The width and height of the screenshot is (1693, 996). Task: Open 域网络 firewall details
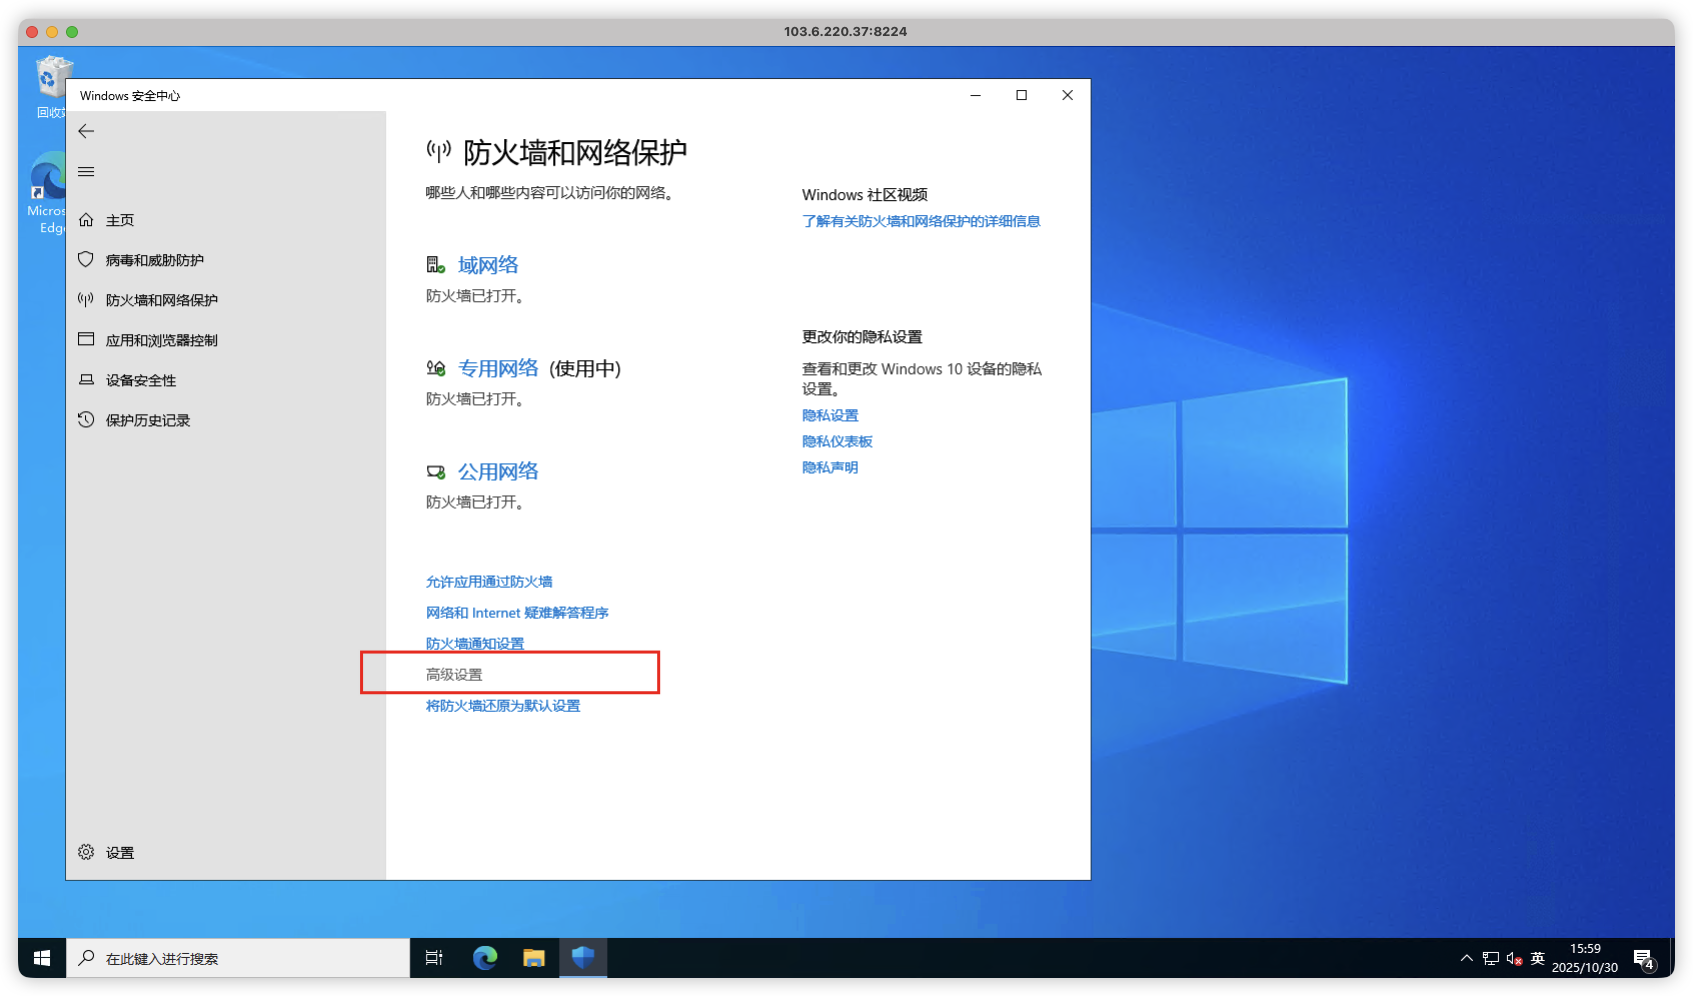[x=488, y=264]
